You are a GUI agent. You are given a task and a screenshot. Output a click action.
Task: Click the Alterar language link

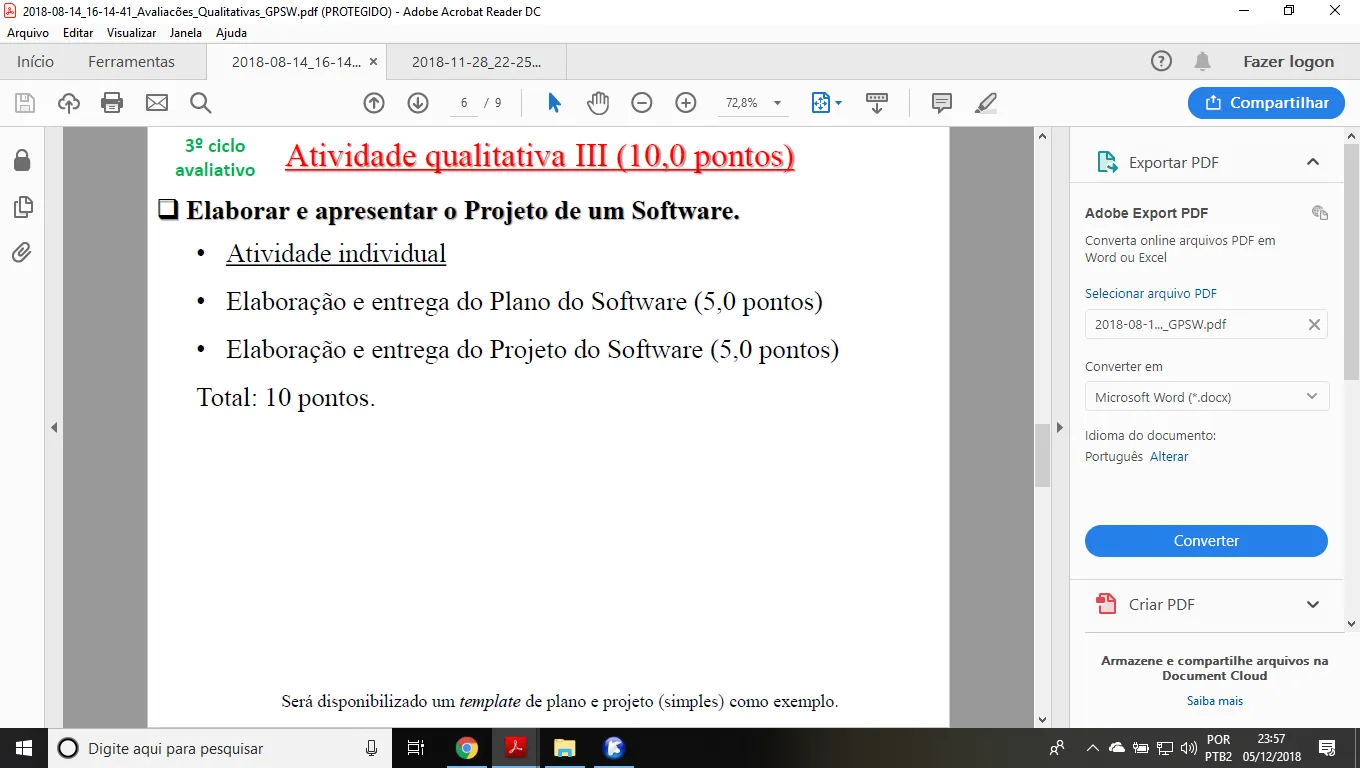(x=1169, y=456)
